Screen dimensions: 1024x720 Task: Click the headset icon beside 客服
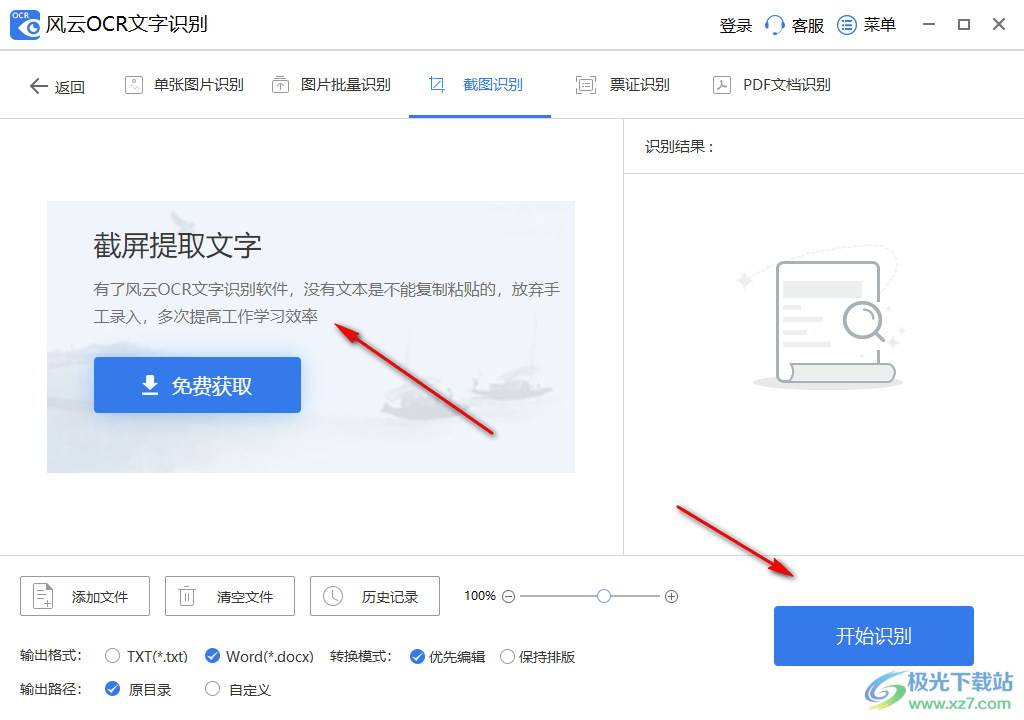point(775,25)
